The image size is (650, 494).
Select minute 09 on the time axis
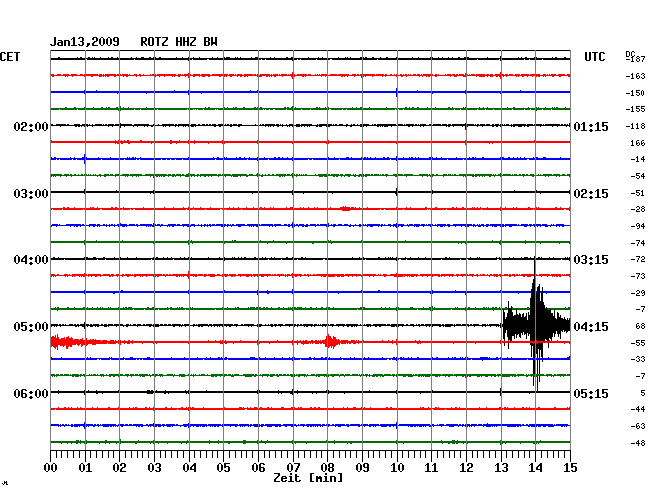coord(362,467)
